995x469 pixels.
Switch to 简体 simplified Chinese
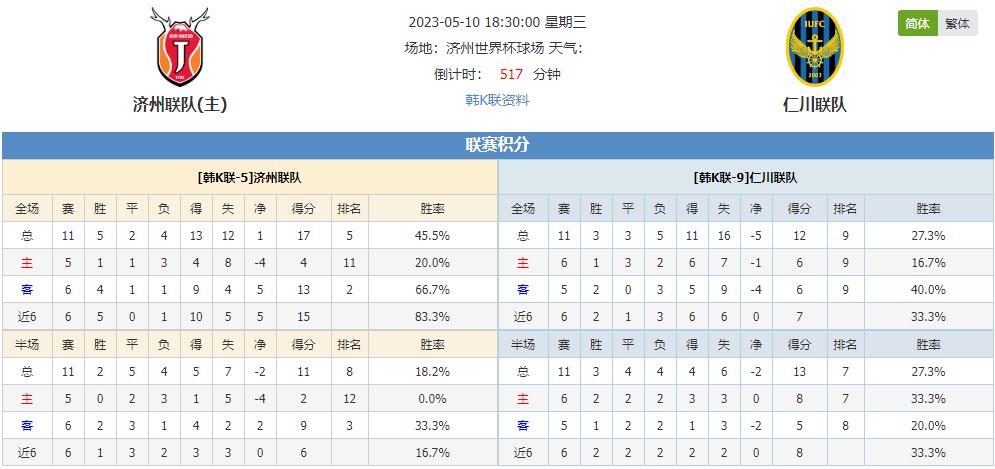click(x=918, y=23)
